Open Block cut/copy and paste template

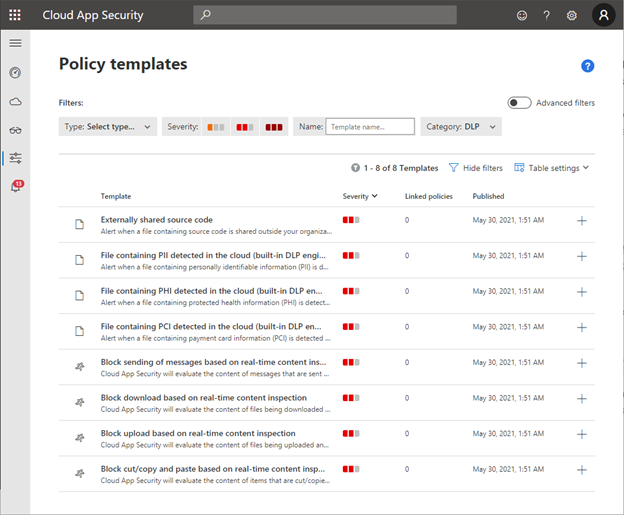(x=213, y=469)
